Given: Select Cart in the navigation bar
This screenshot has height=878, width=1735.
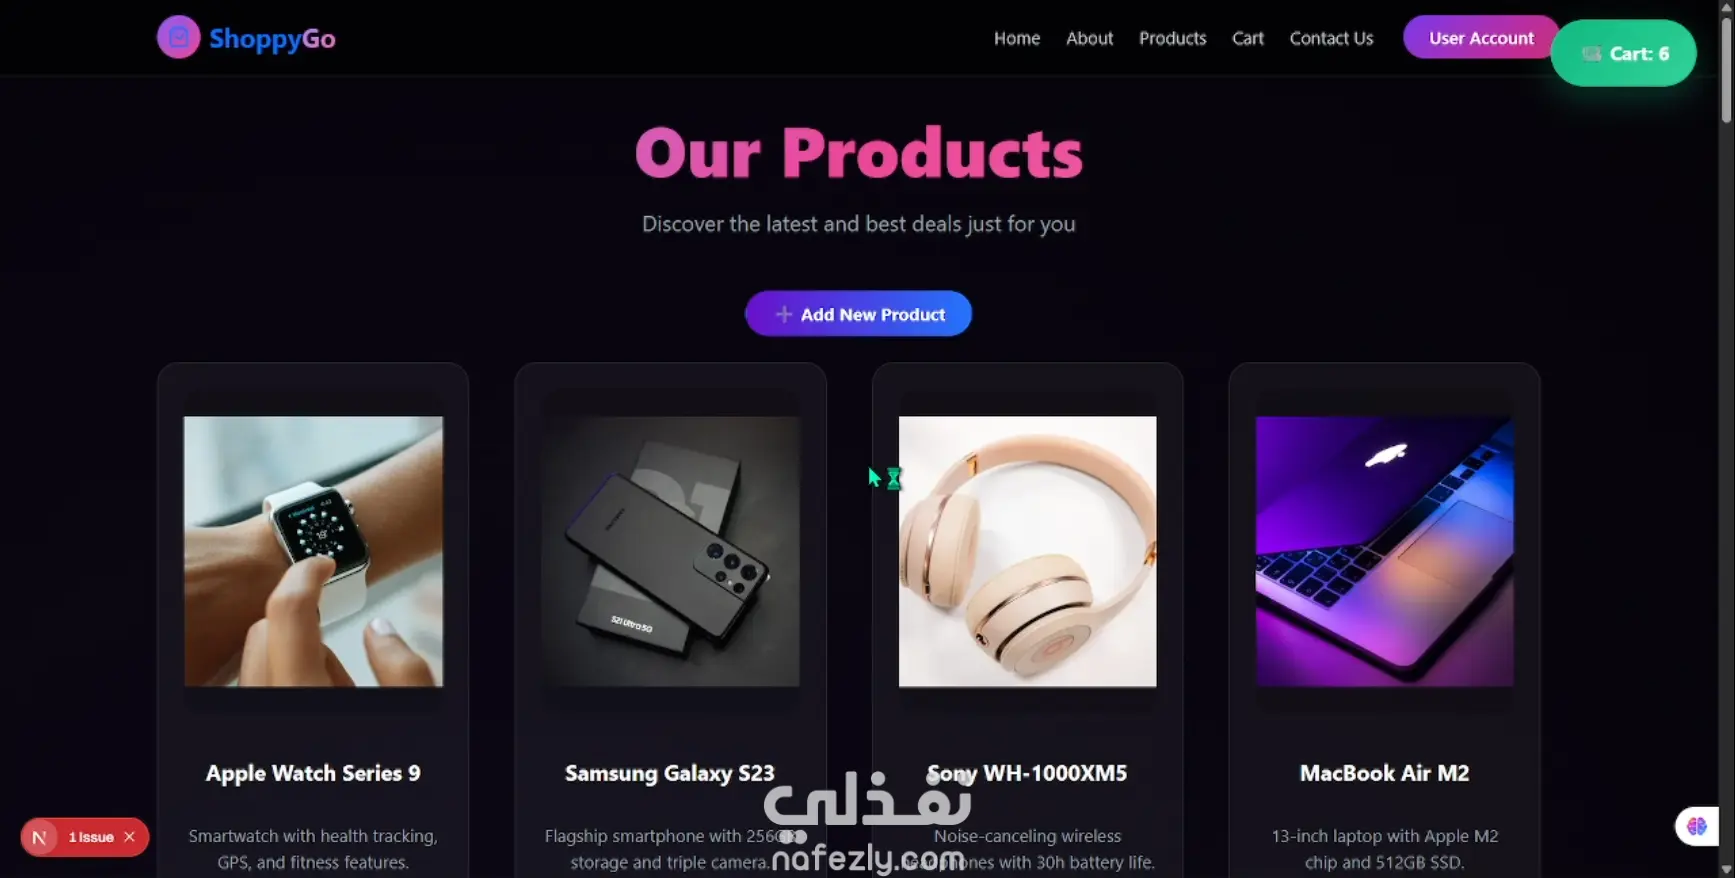Looking at the screenshot, I should click(1247, 38).
